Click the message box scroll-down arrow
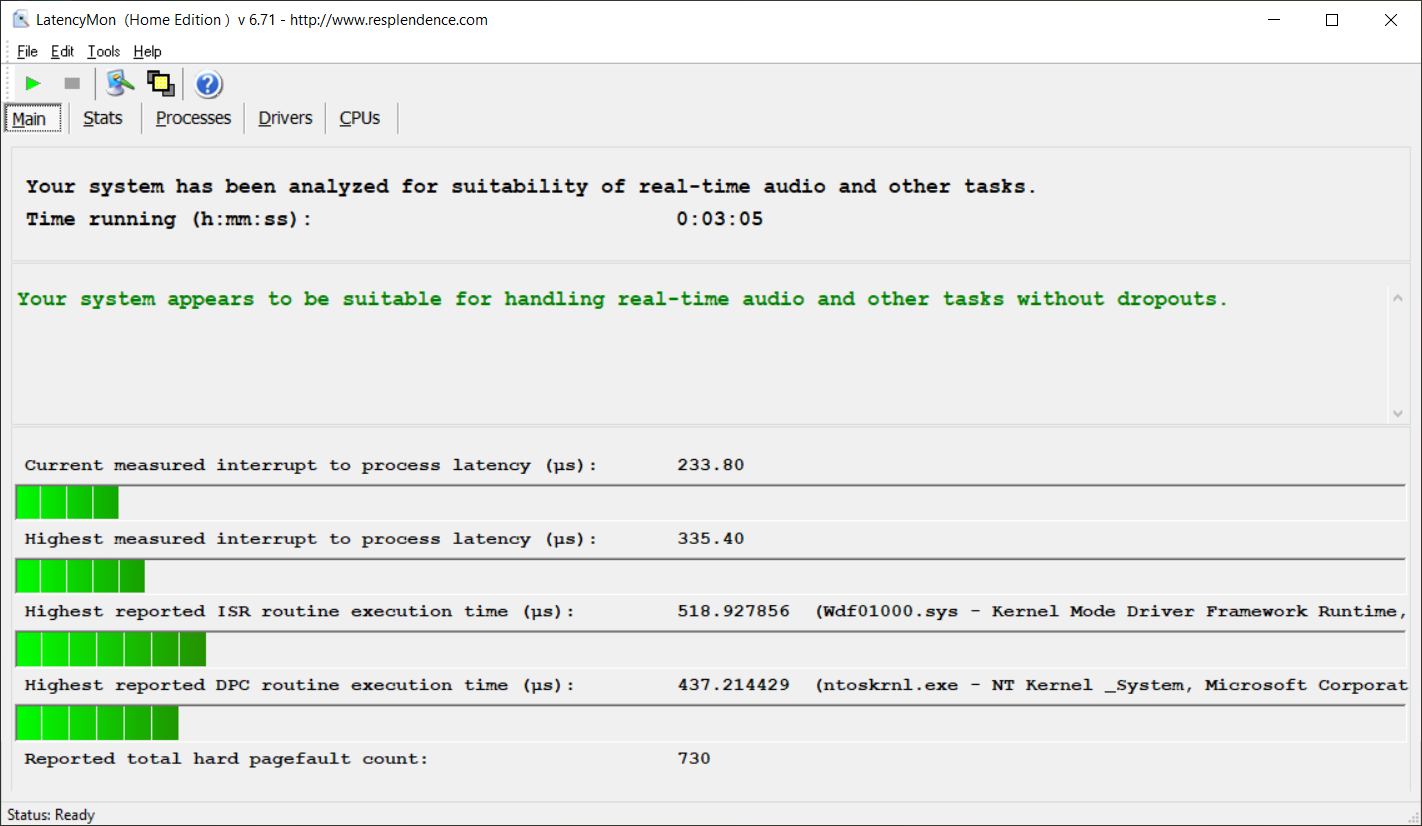This screenshot has height=826, width=1422. click(1397, 413)
